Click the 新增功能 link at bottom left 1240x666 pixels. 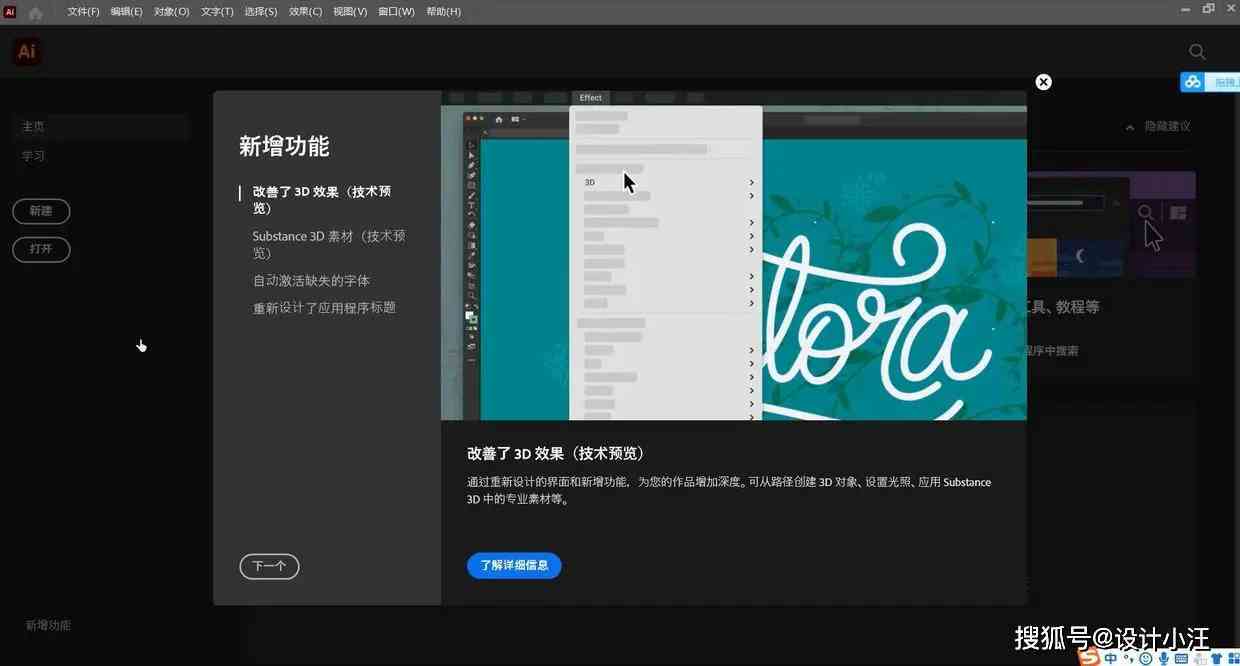[x=48, y=625]
